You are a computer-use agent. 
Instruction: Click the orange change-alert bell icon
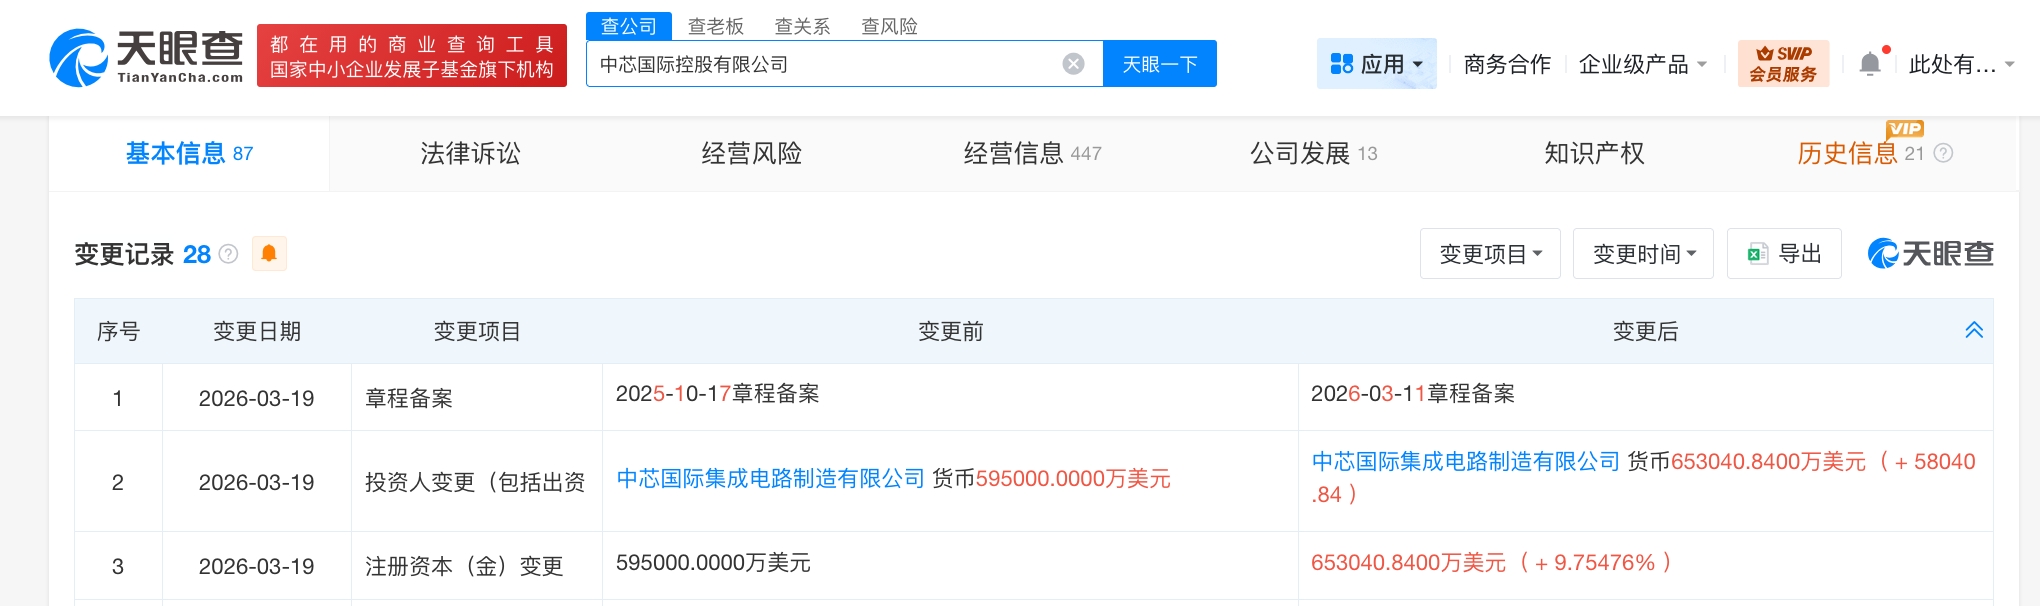click(269, 254)
